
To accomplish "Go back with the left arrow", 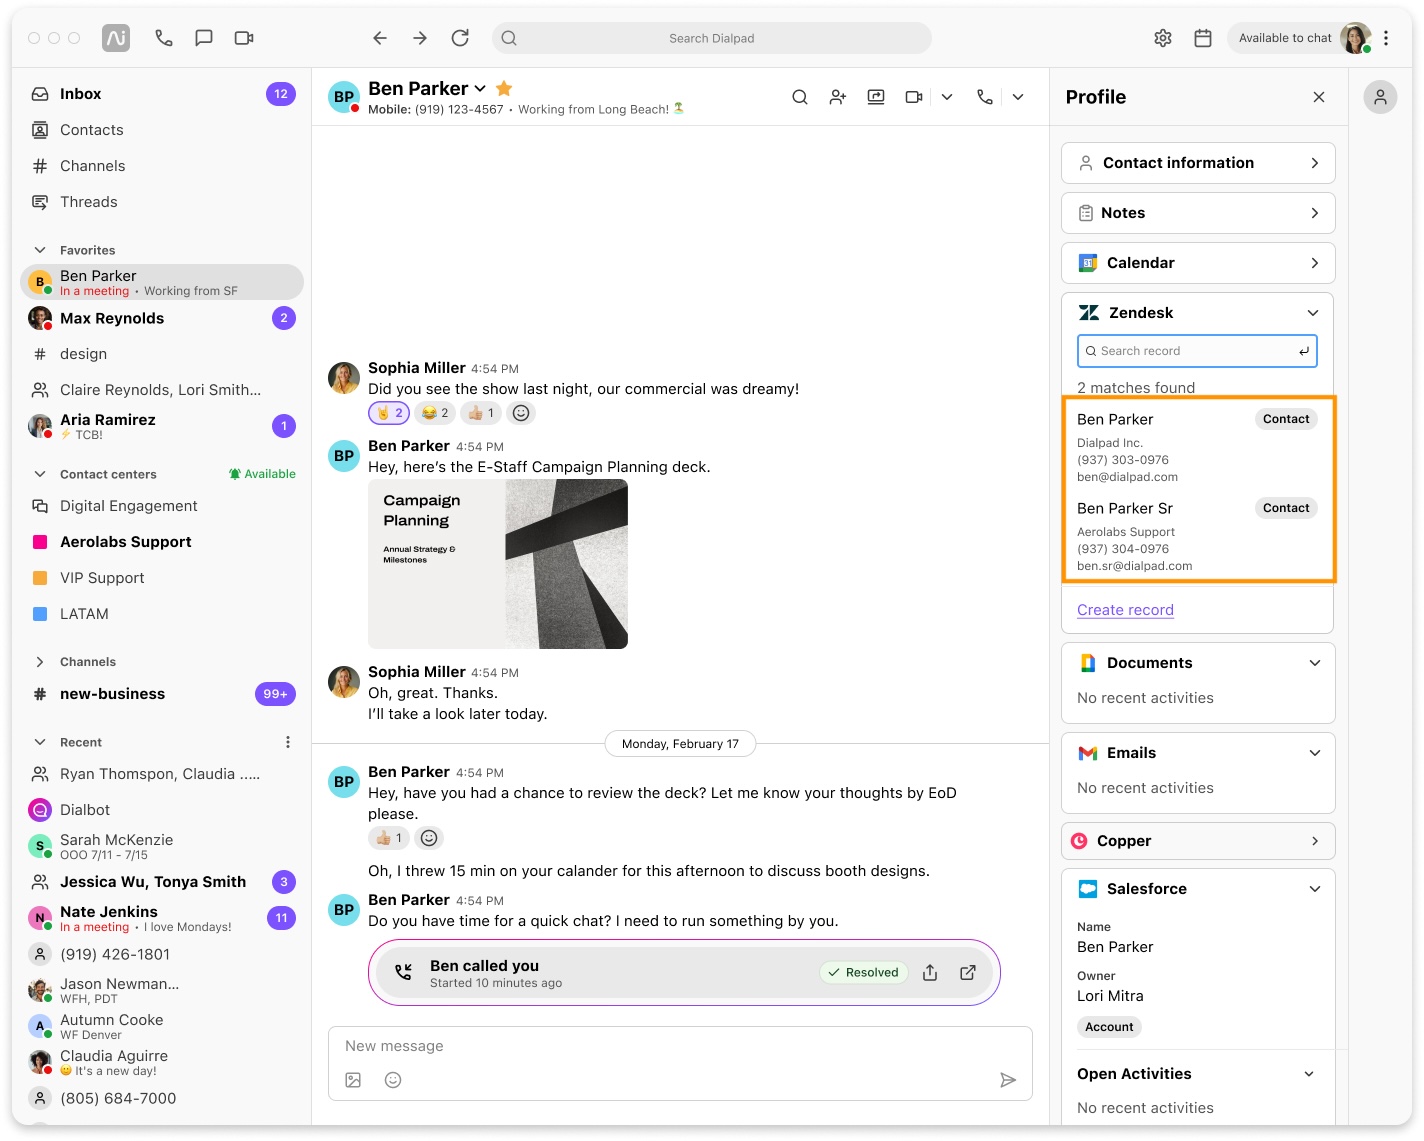I will tap(380, 38).
